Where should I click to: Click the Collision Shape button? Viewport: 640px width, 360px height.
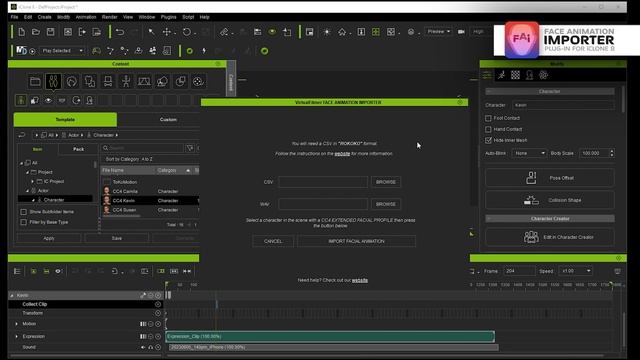pyautogui.click(x=549, y=200)
